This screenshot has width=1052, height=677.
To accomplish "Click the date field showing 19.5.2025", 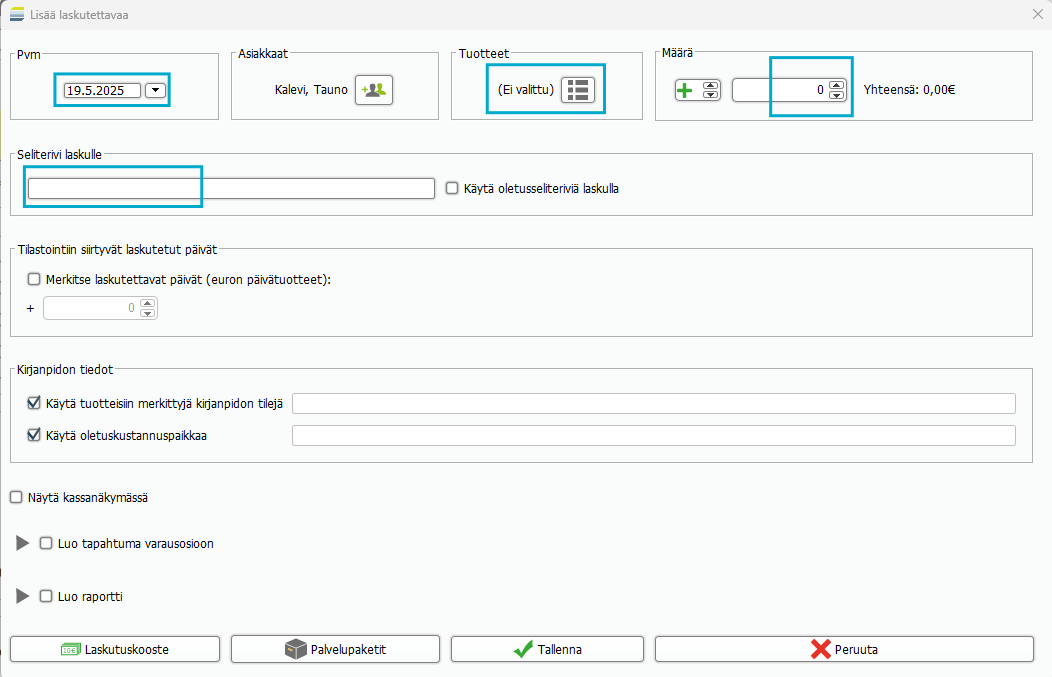I will 102,90.
